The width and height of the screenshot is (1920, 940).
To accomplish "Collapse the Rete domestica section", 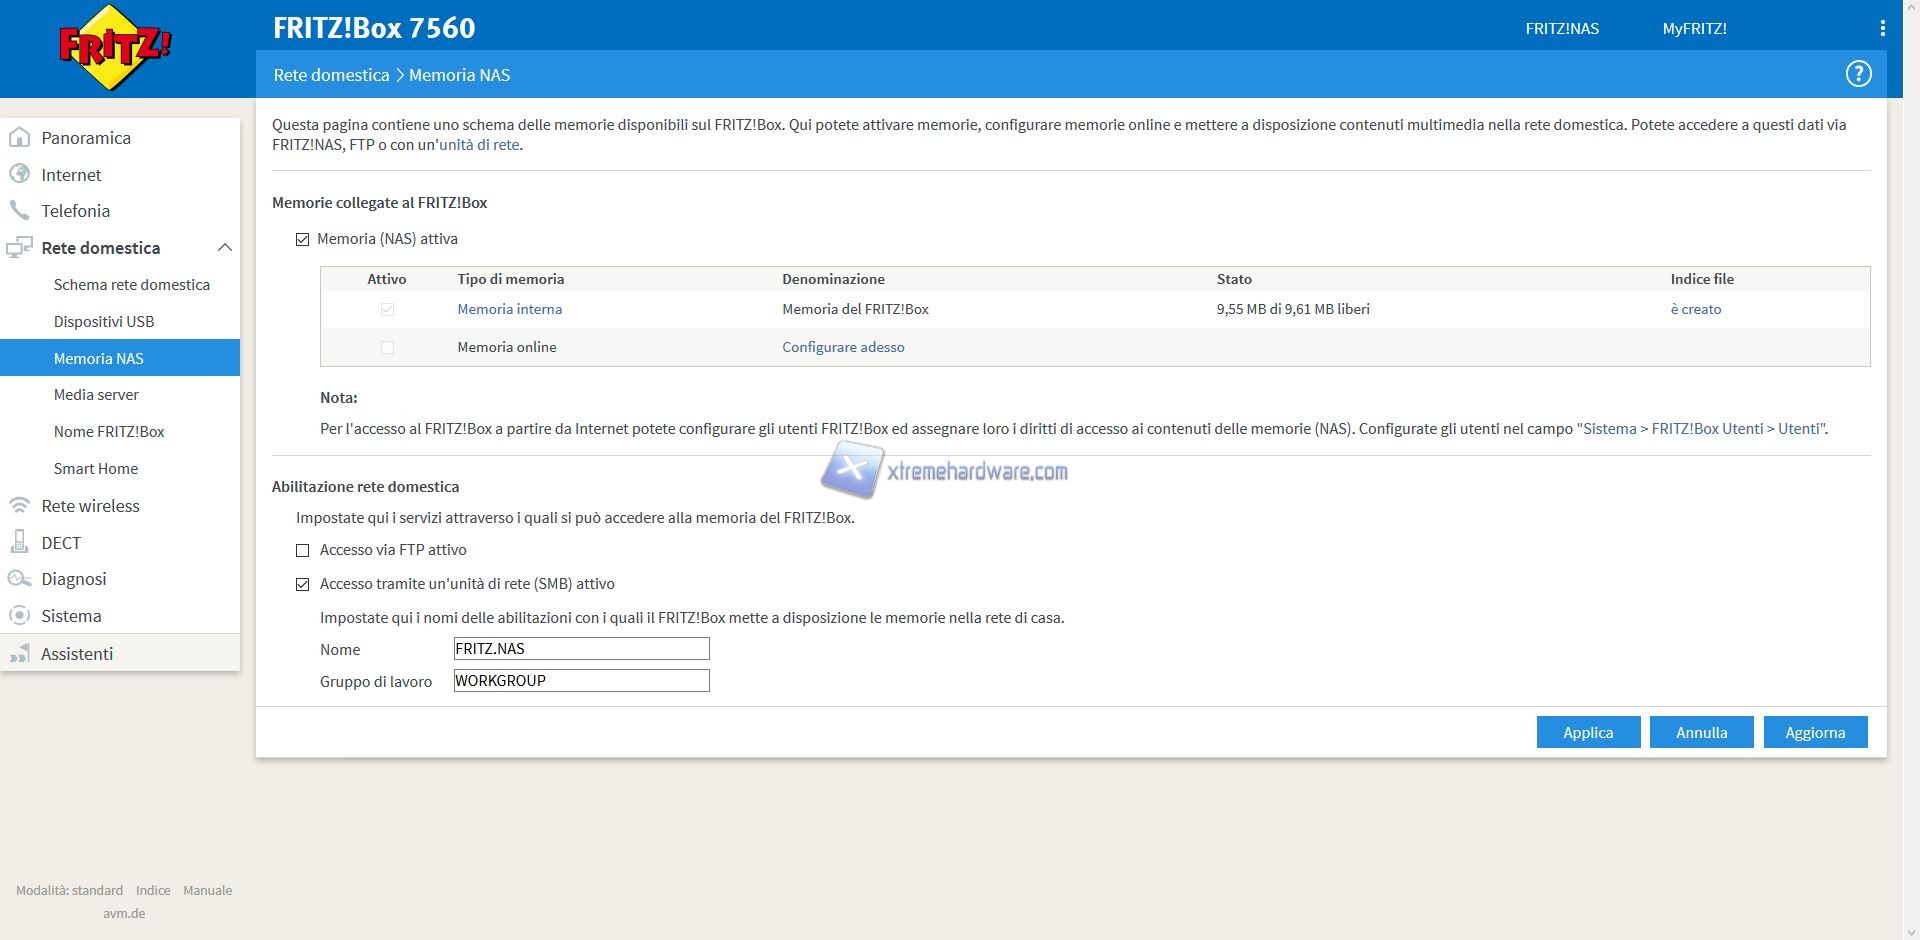I will [224, 248].
